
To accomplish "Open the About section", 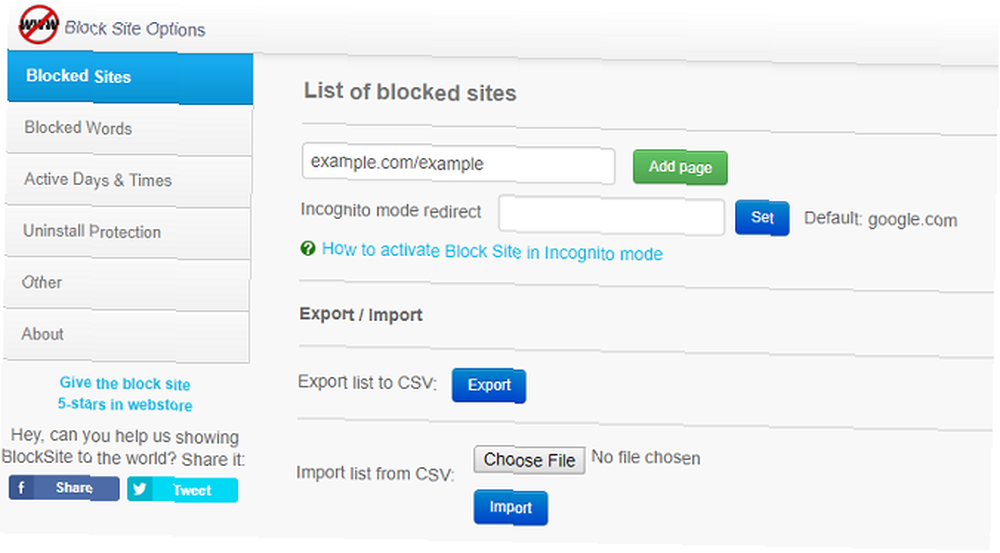I will click(126, 335).
